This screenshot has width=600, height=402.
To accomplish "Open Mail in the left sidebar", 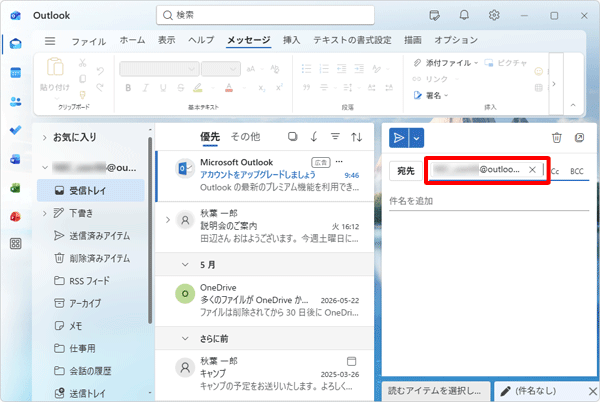I will pyautogui.click(x=15, y=44).
